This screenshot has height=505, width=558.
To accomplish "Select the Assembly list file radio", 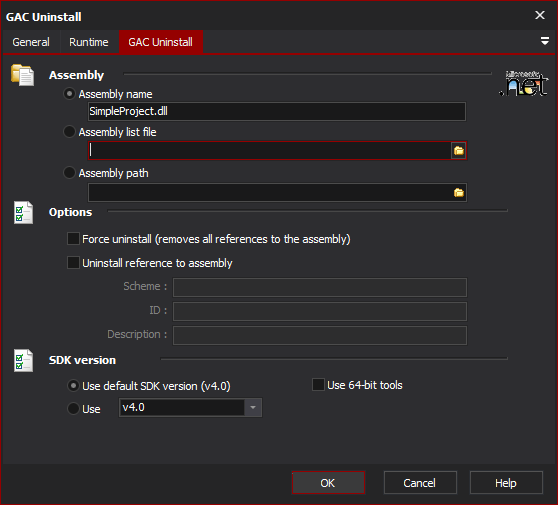I will [x=69, y=132].
